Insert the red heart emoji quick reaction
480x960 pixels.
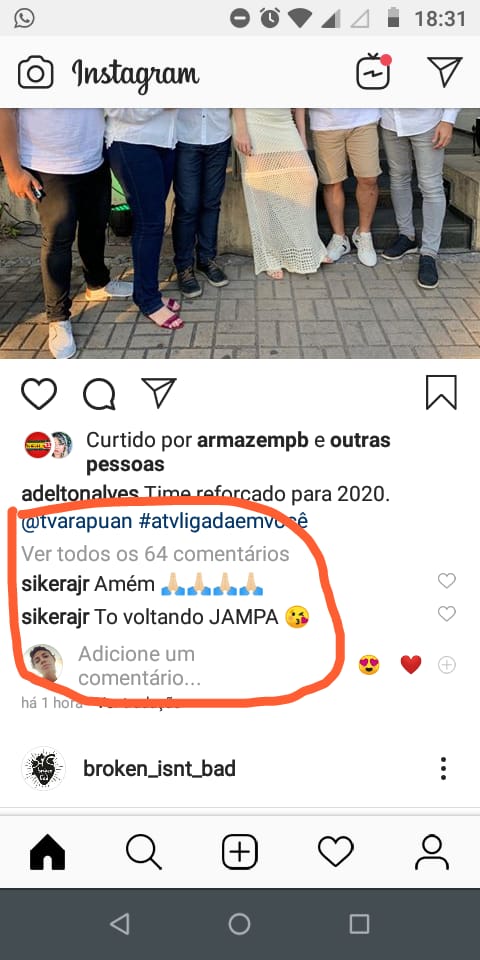point(411,665)
